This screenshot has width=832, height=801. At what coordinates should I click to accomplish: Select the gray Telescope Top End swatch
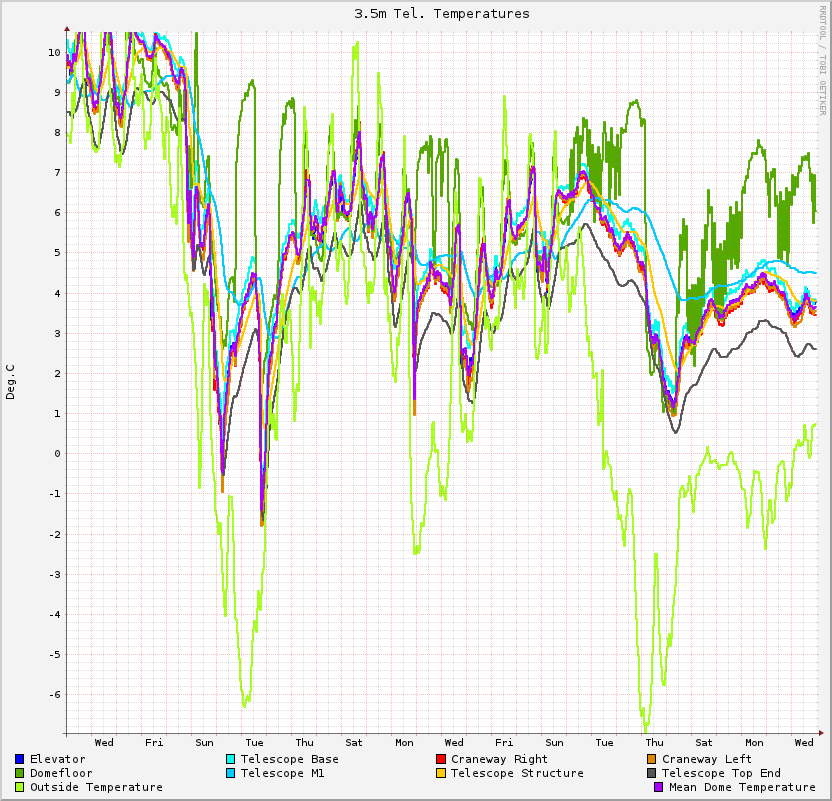[x=652, y=773]
